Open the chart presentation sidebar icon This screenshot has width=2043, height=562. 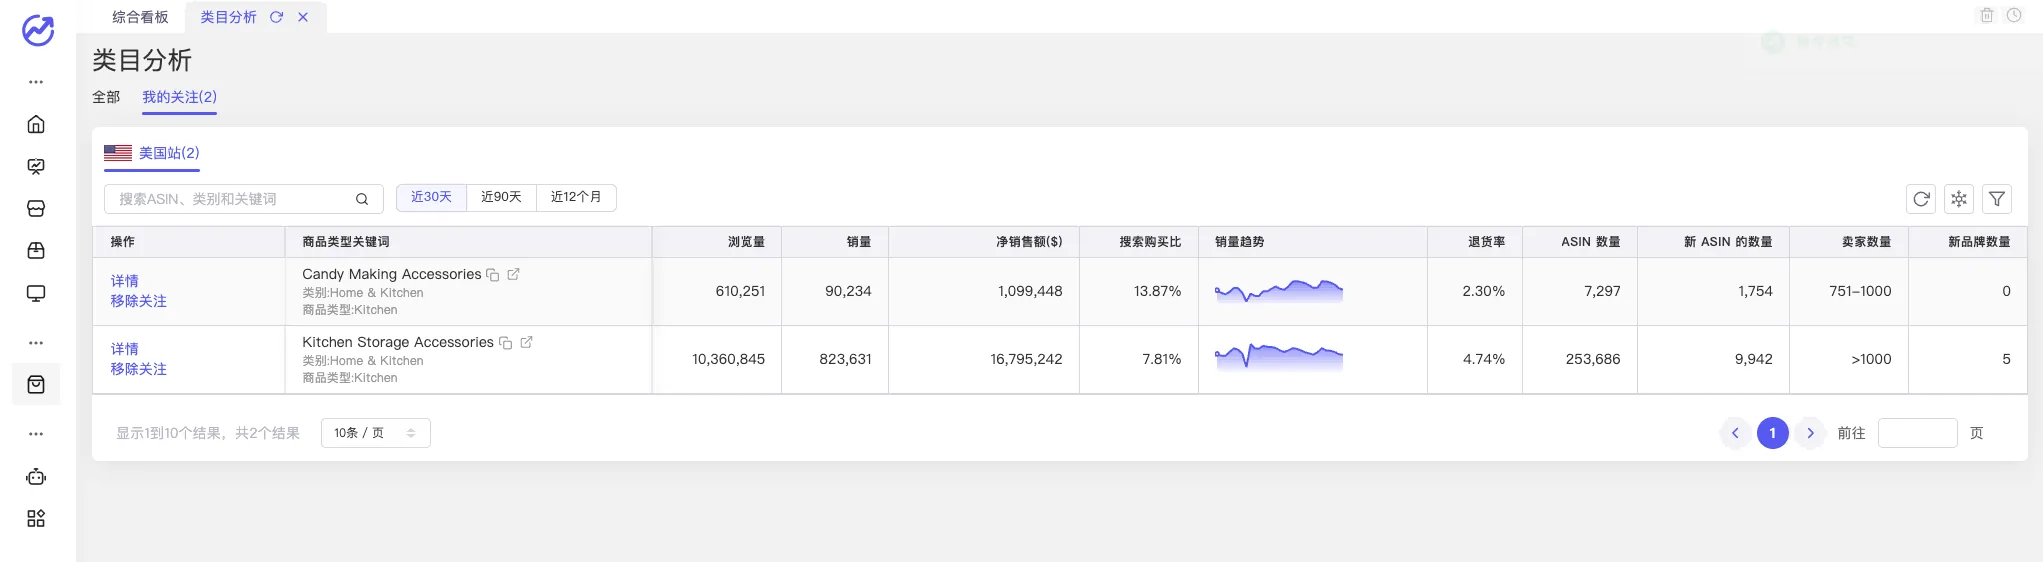36,167
